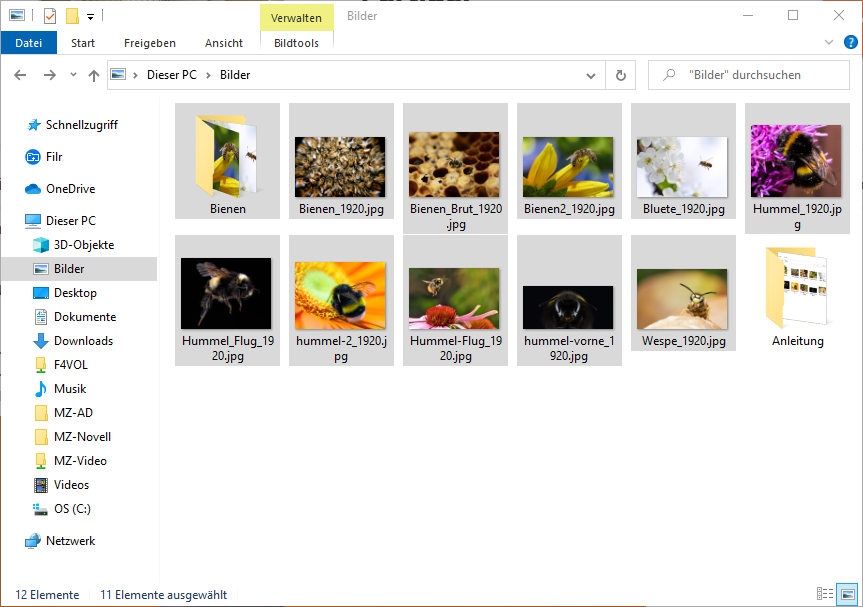Open the quick access toolbar customize arrow
The height and width of the screenshot is (607, 863).
pyautogui.click(x=90, y=17)
